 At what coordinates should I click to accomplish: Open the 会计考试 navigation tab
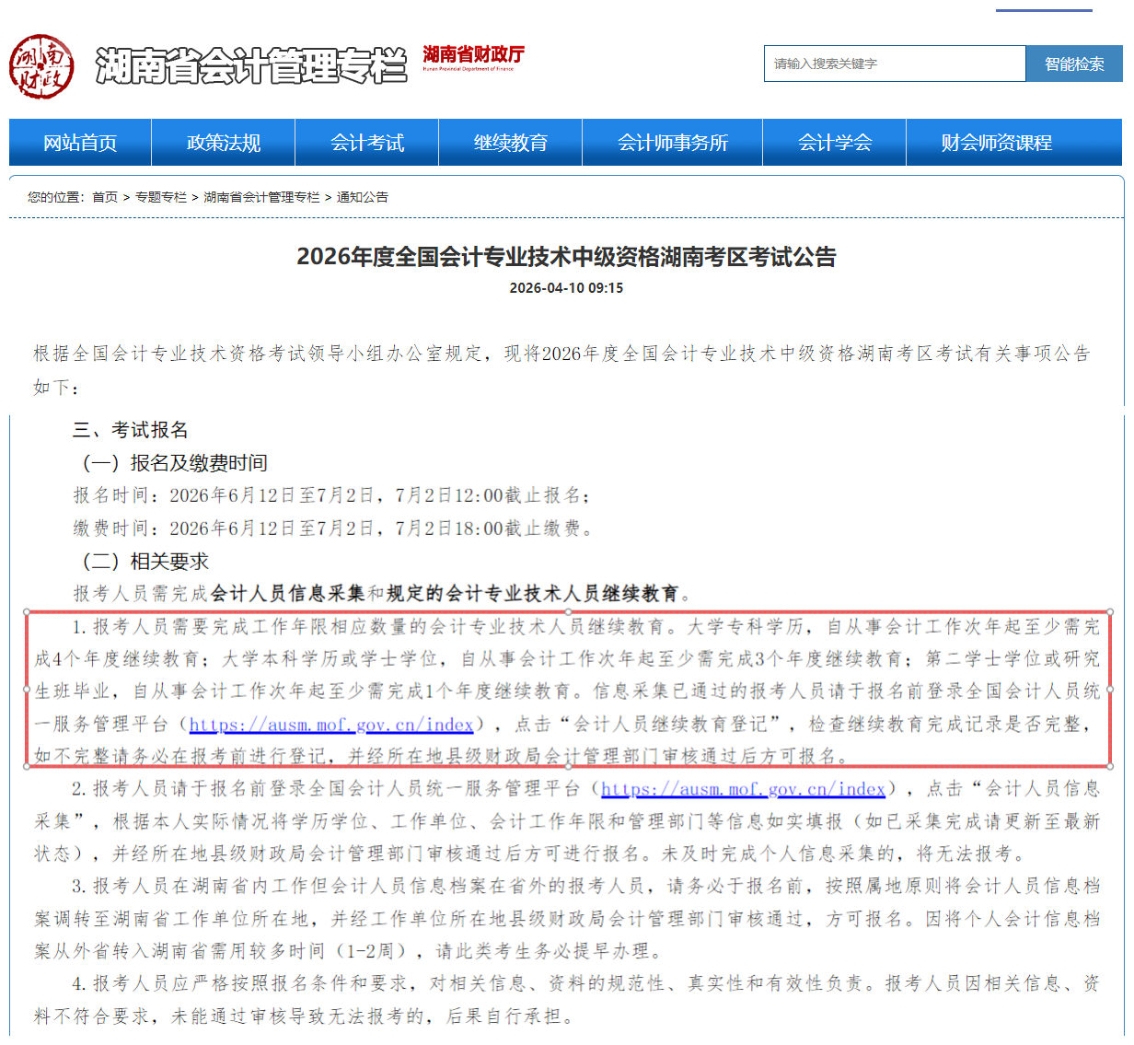[x=367, y=142]
